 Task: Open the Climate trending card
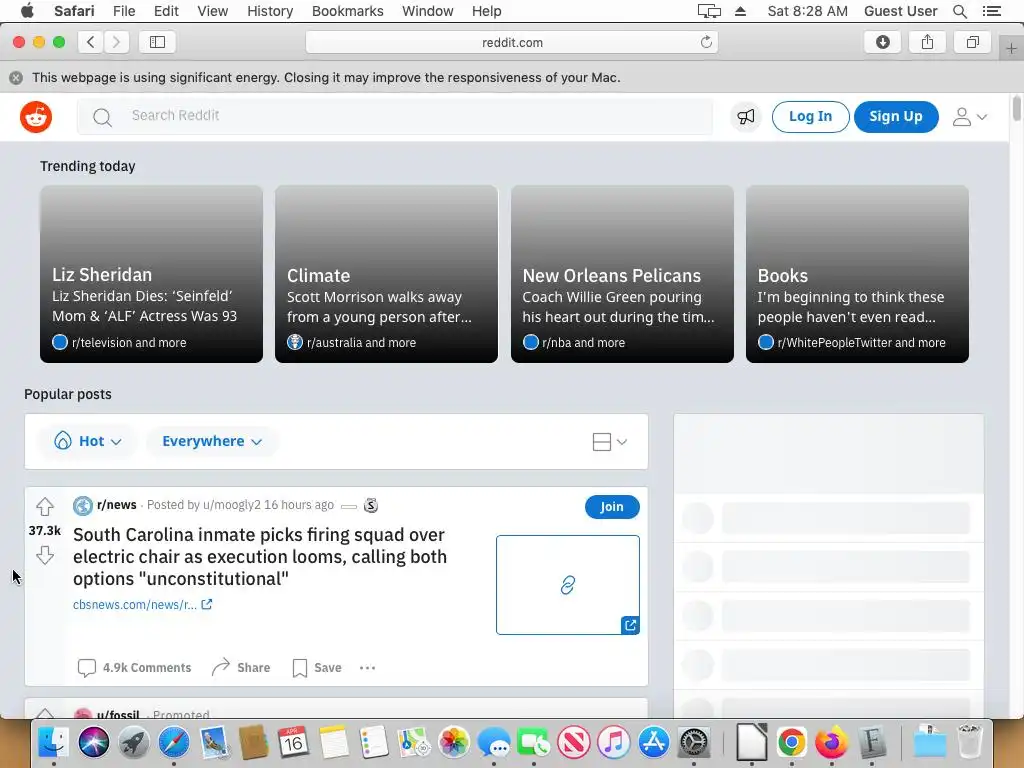point(387,274)
